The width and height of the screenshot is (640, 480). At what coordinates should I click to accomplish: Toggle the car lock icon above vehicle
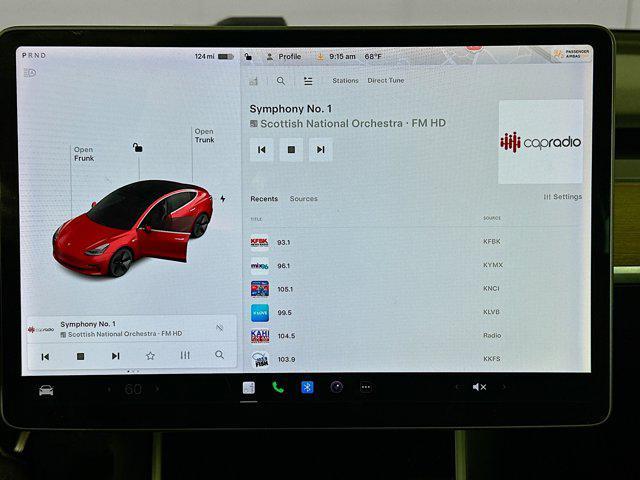pyautogui.click(x=137, y=148)
